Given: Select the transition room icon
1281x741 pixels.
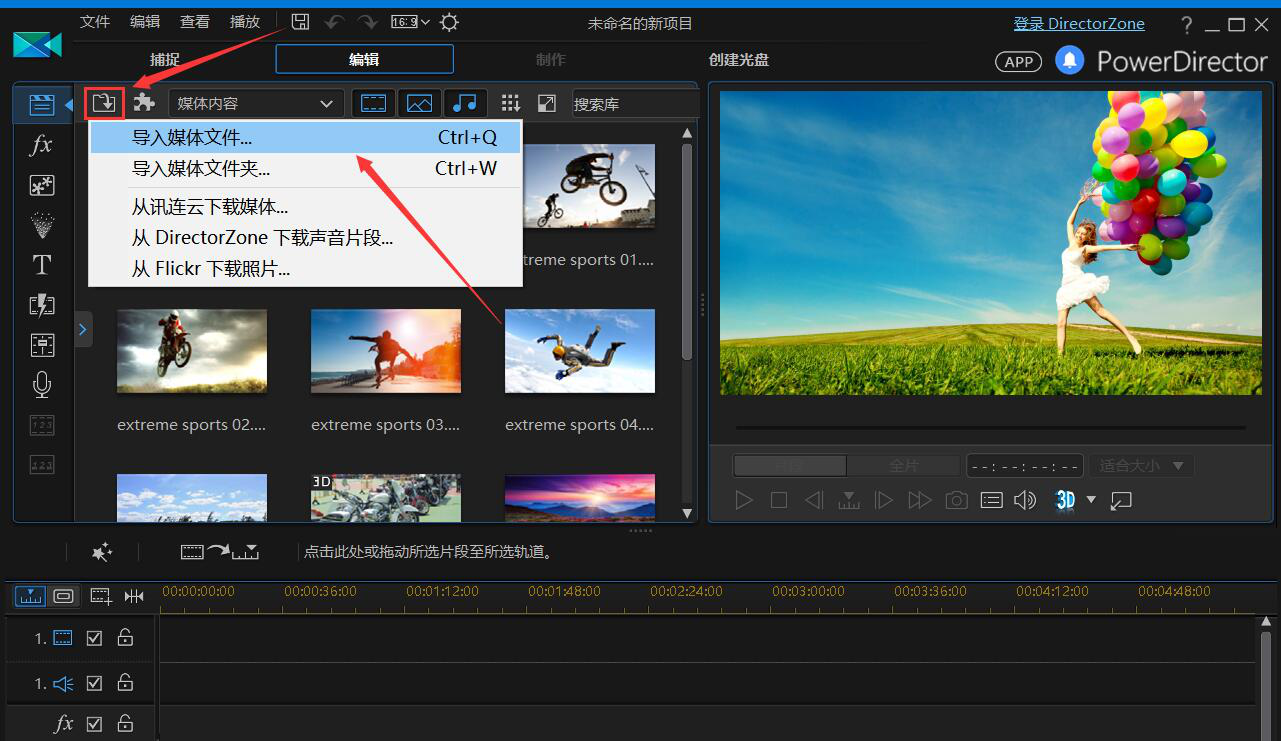Looking at the screenshot, I should pyautogui.click(x=41, y=305).
